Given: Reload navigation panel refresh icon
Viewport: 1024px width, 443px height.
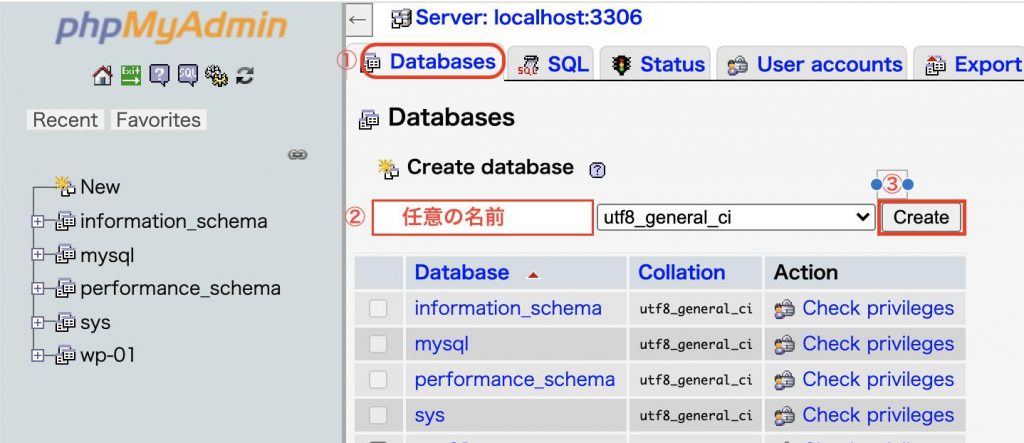Looking at the screenshot, I should [245, 76].
